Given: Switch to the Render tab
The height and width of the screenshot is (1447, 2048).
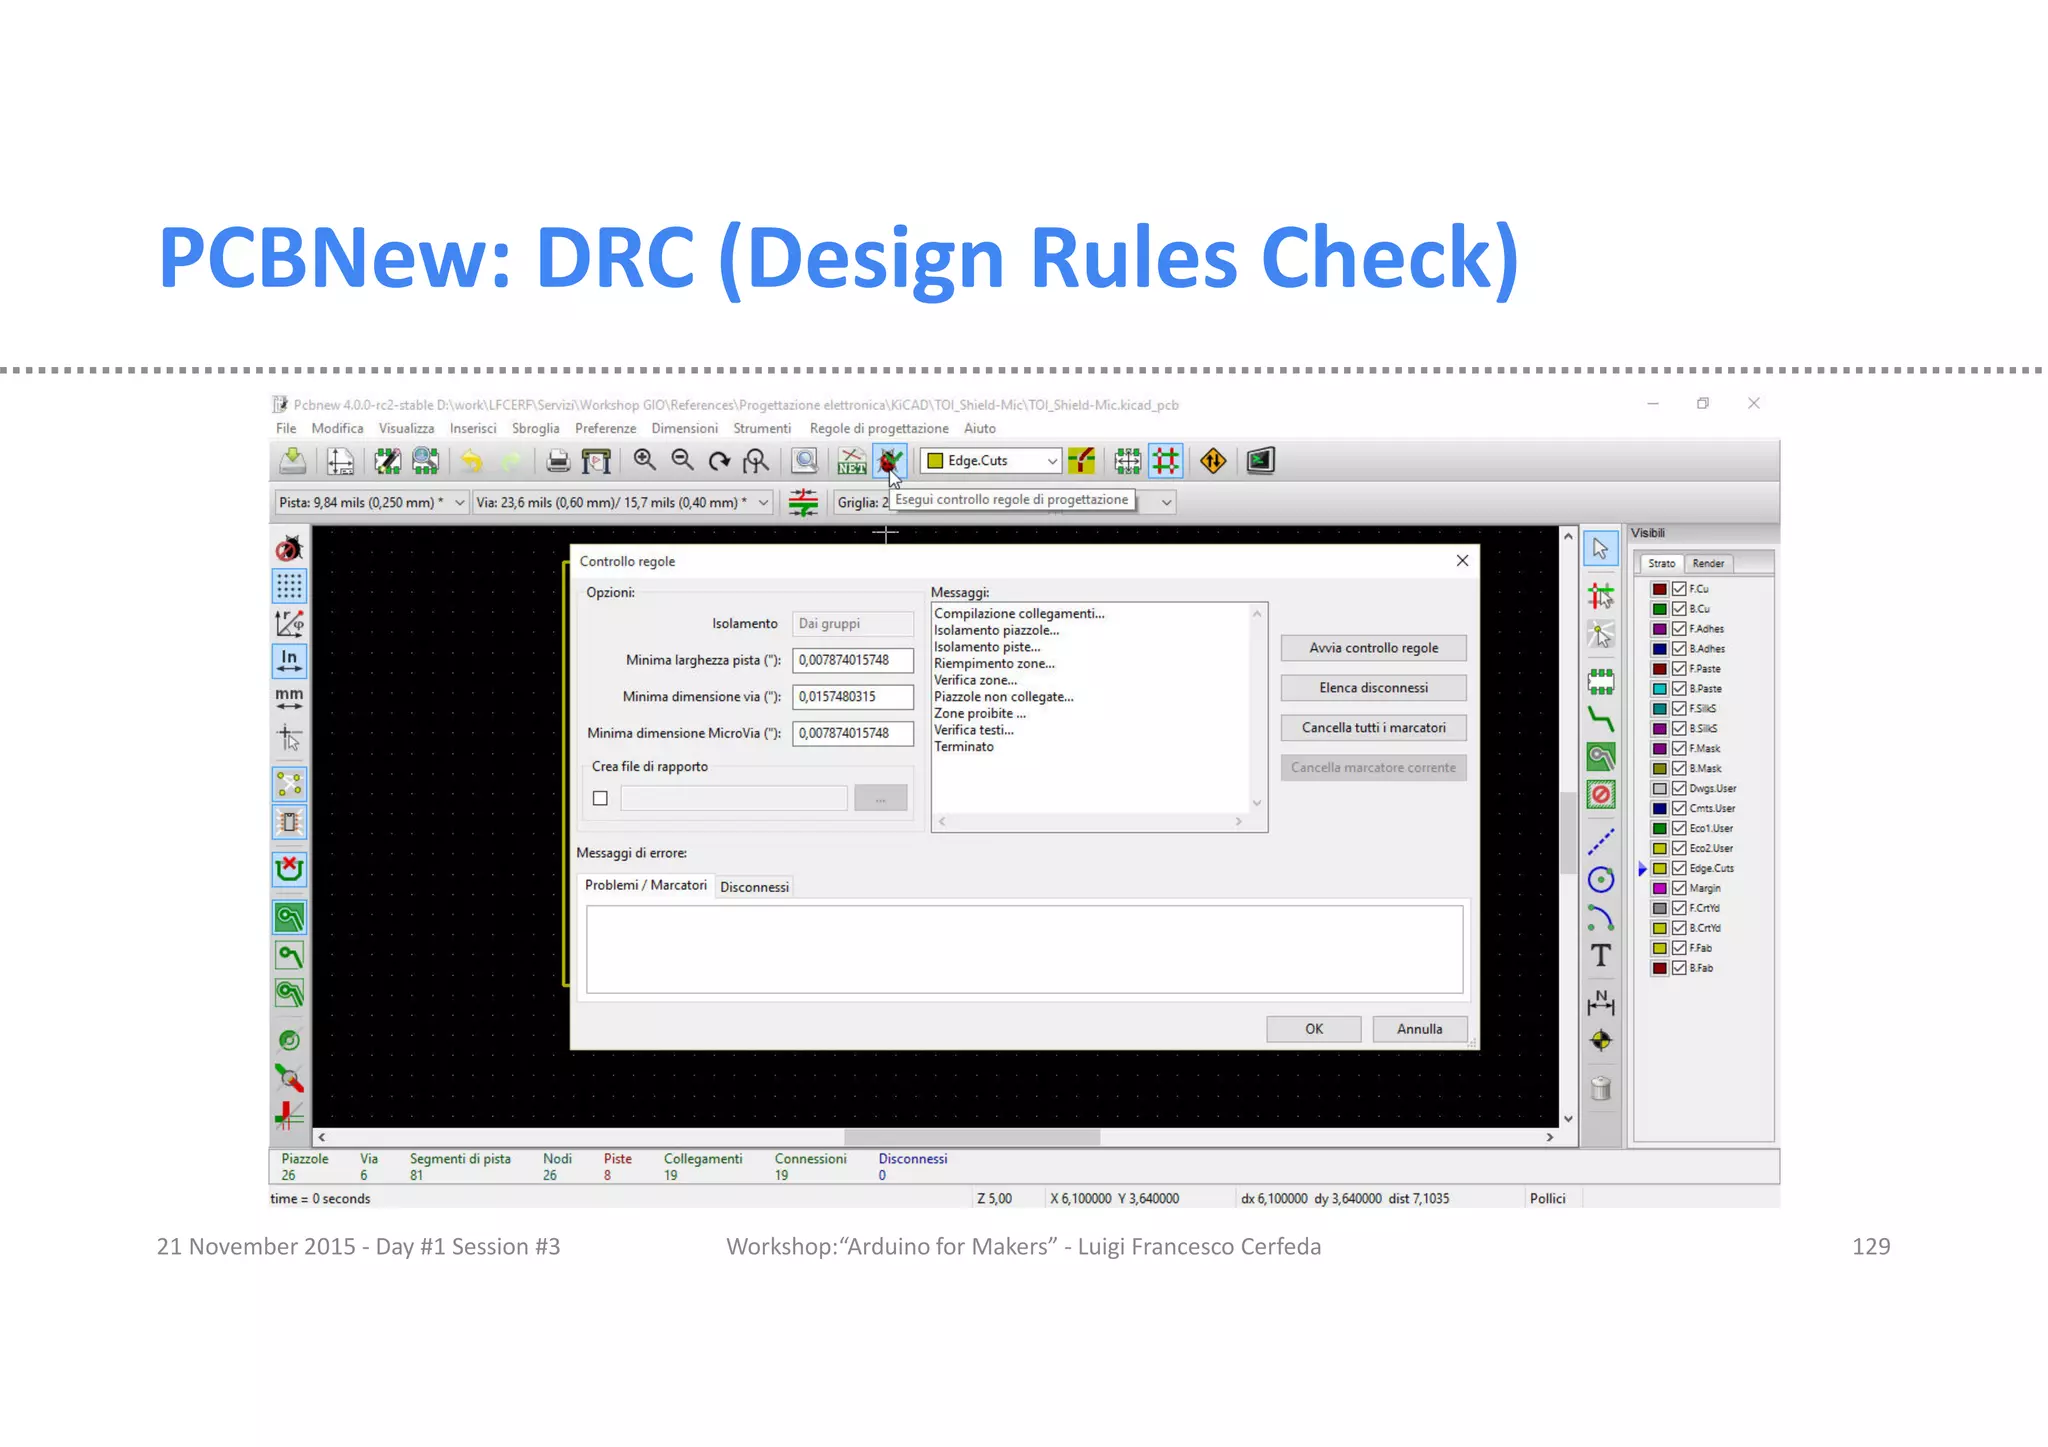Looking at the screenshot, I should pyautogui.click(x=1708, y=563).
